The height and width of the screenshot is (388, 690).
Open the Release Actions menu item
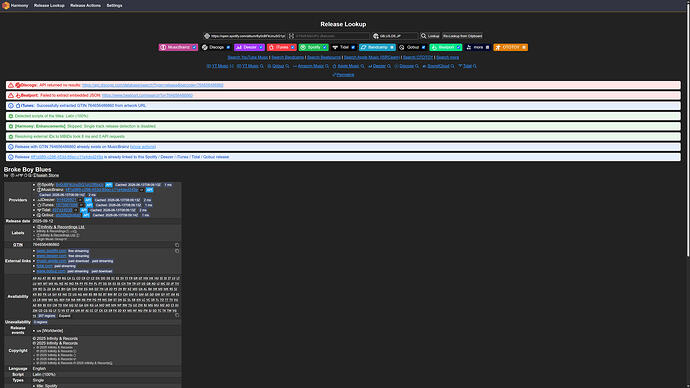85,6
